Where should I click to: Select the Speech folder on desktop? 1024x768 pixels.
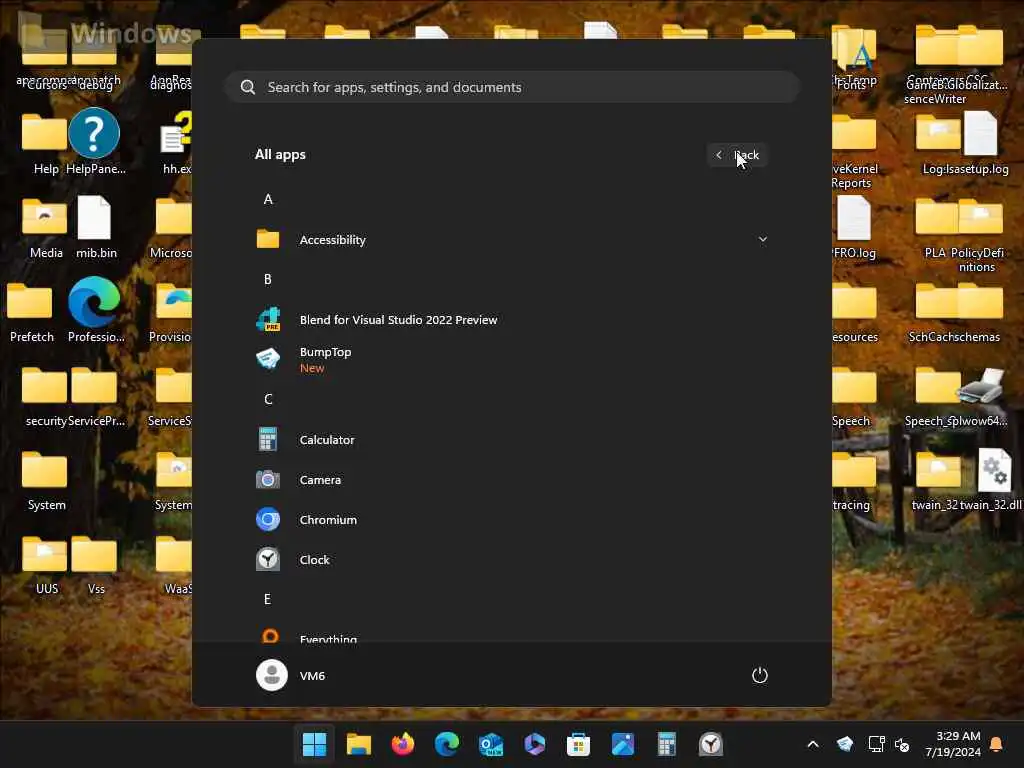pos(853,396)
